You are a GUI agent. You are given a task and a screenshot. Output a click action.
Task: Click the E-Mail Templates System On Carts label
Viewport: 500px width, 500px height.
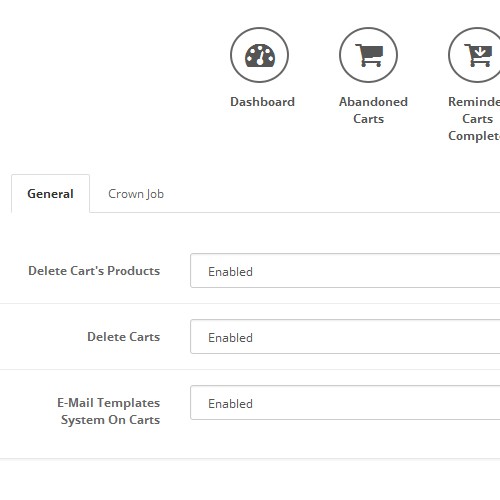coord(109,411)
